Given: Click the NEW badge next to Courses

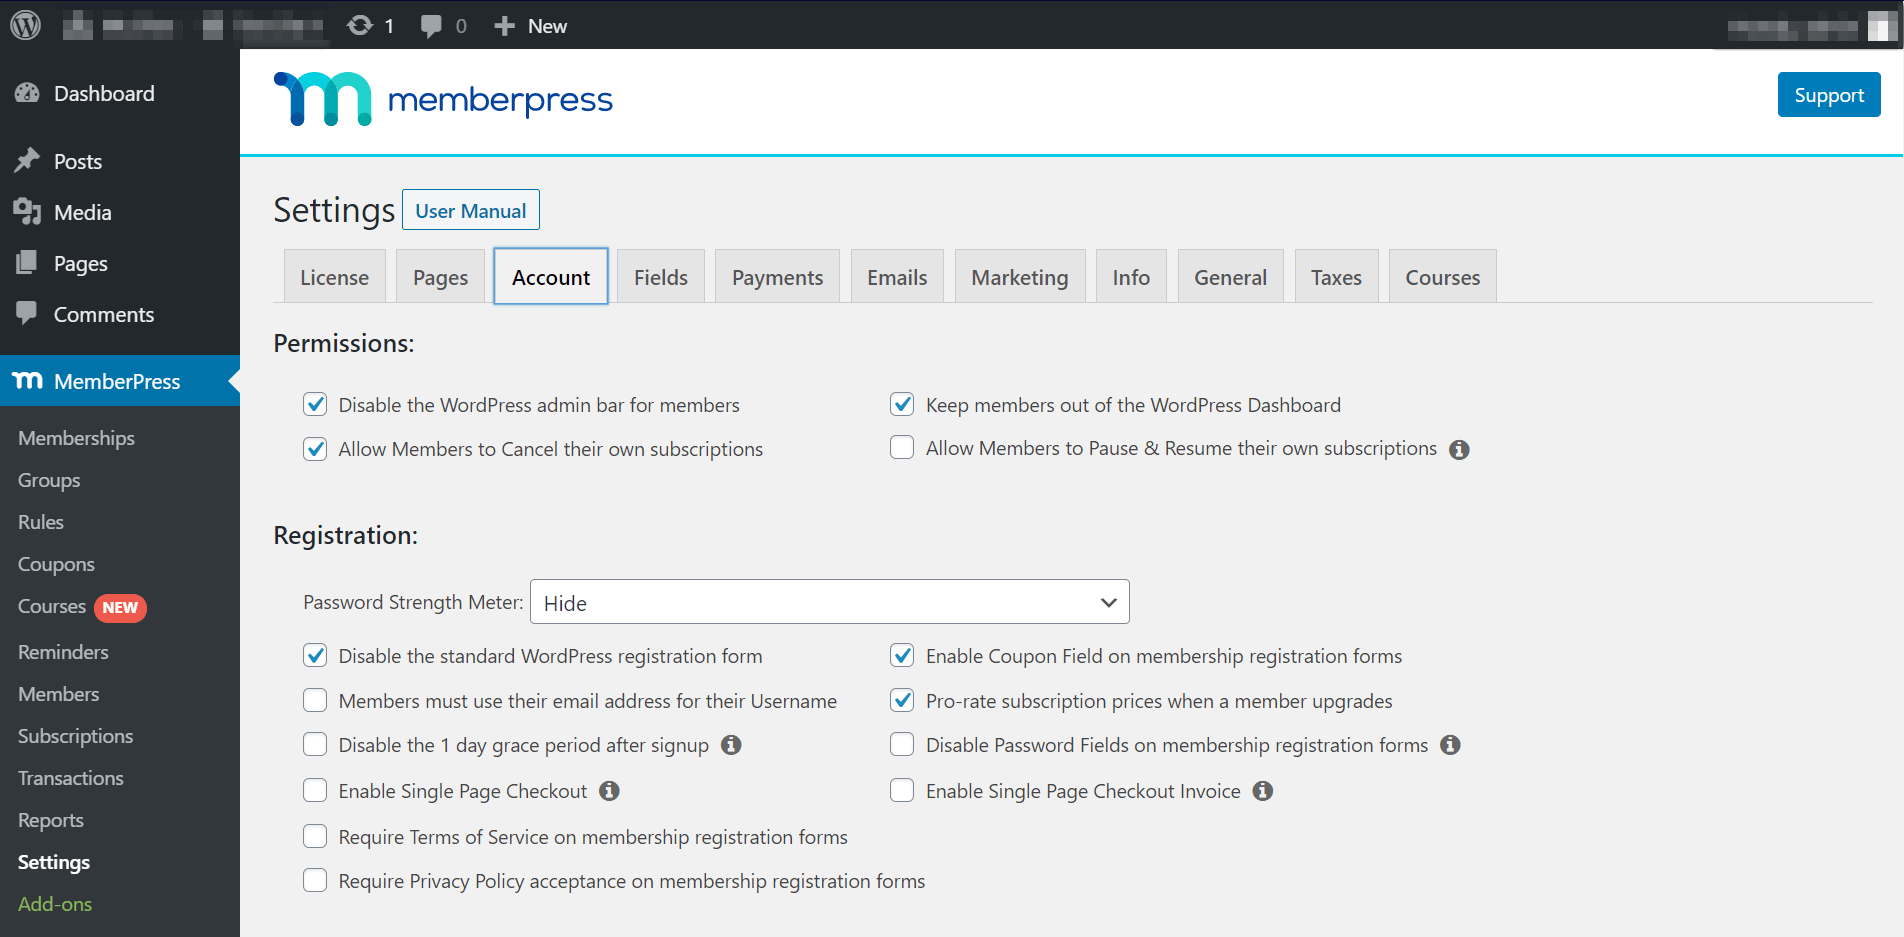Looking at the screenshot, I should point(120,608).
